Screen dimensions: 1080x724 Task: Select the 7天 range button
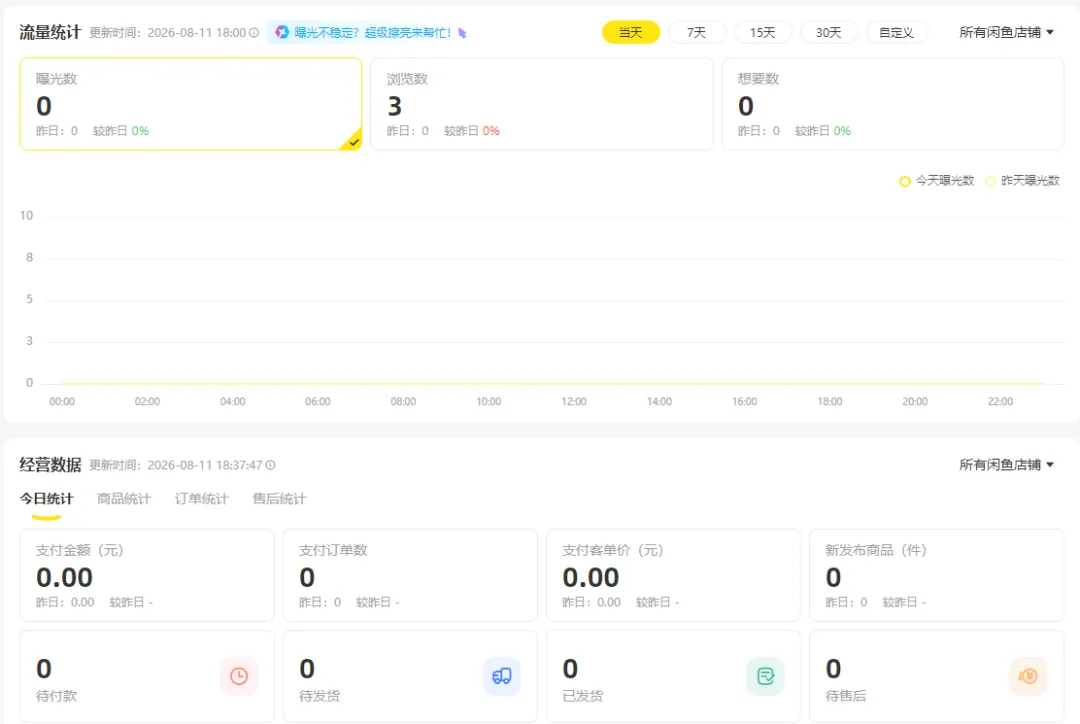696,32
